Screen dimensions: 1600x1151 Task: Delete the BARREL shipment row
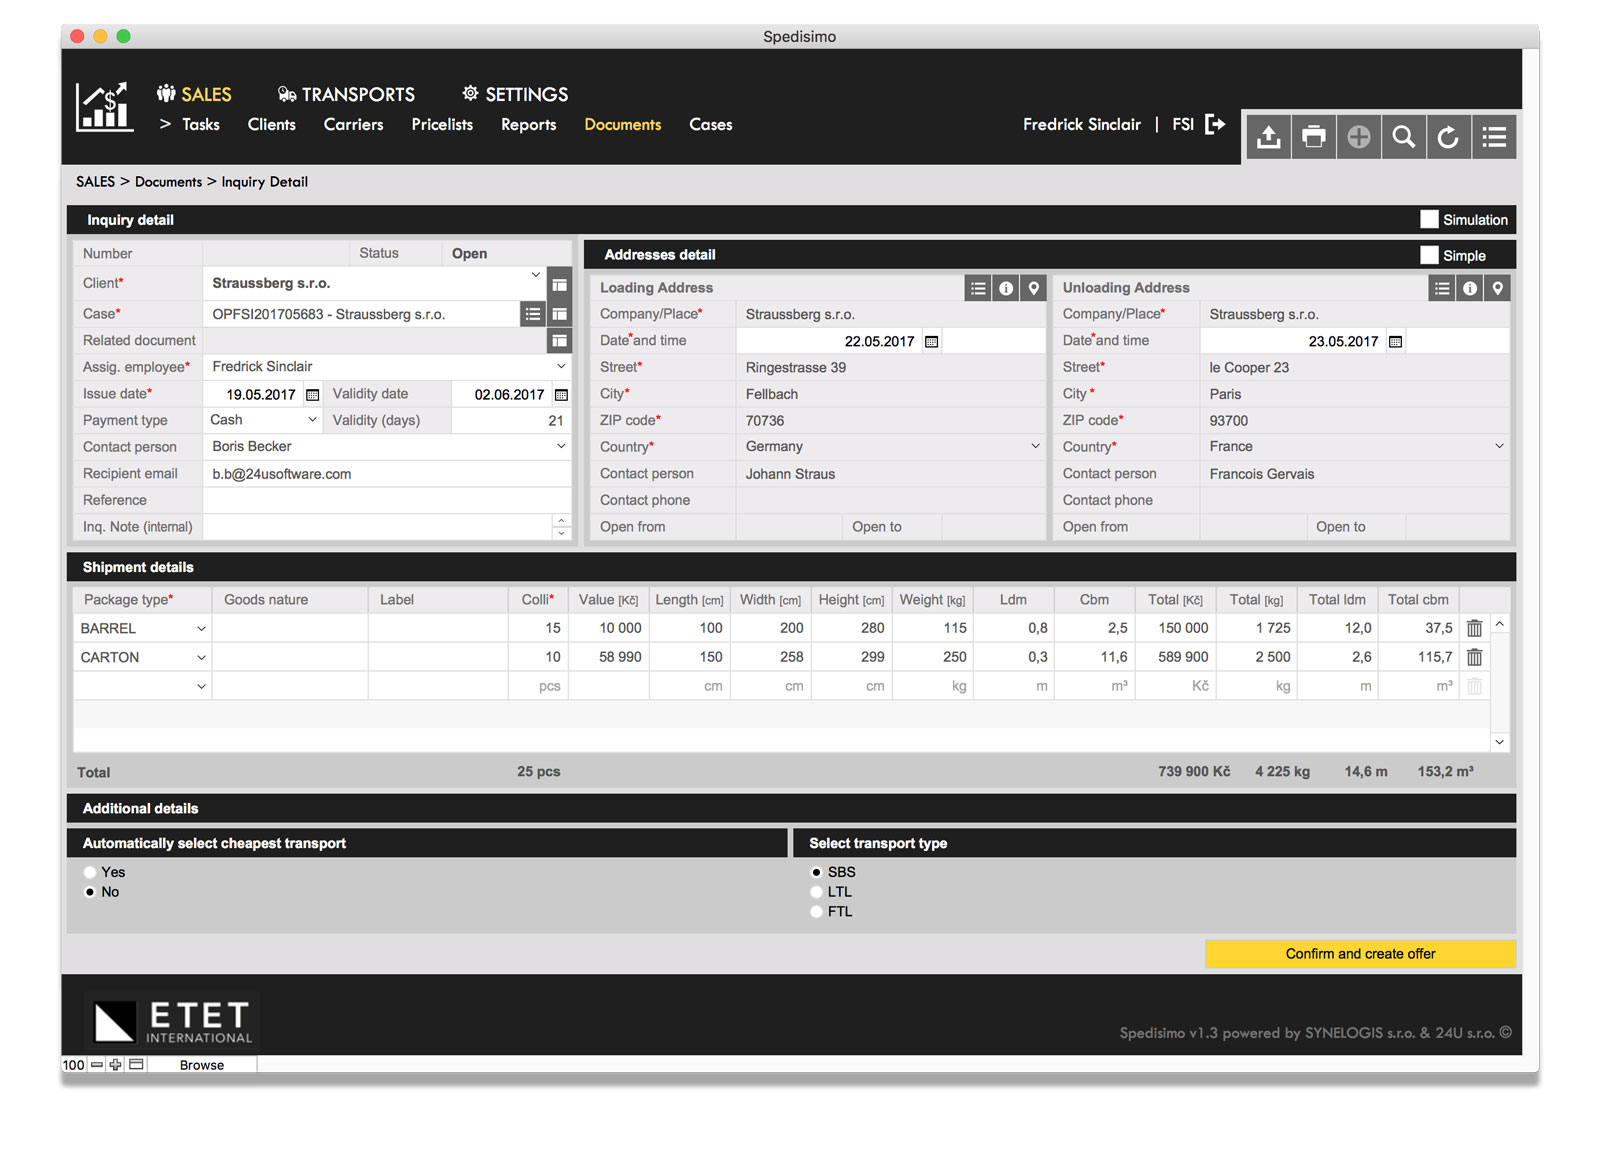point(1474,628)
